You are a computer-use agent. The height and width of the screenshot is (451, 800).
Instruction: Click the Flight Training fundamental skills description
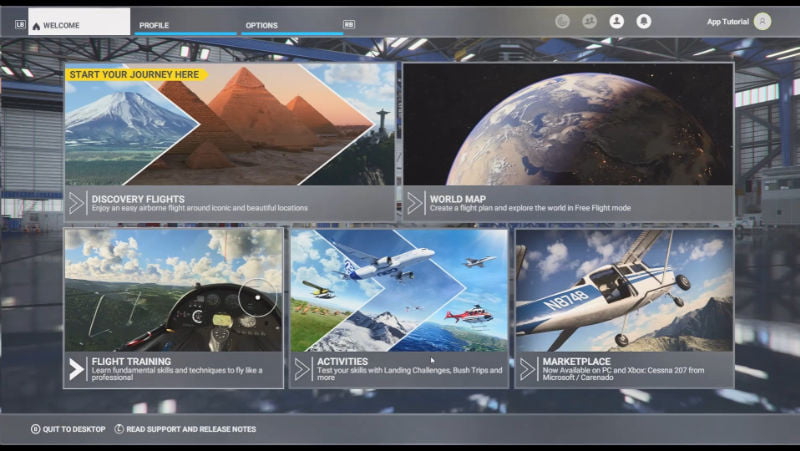[x=177, y=373]
